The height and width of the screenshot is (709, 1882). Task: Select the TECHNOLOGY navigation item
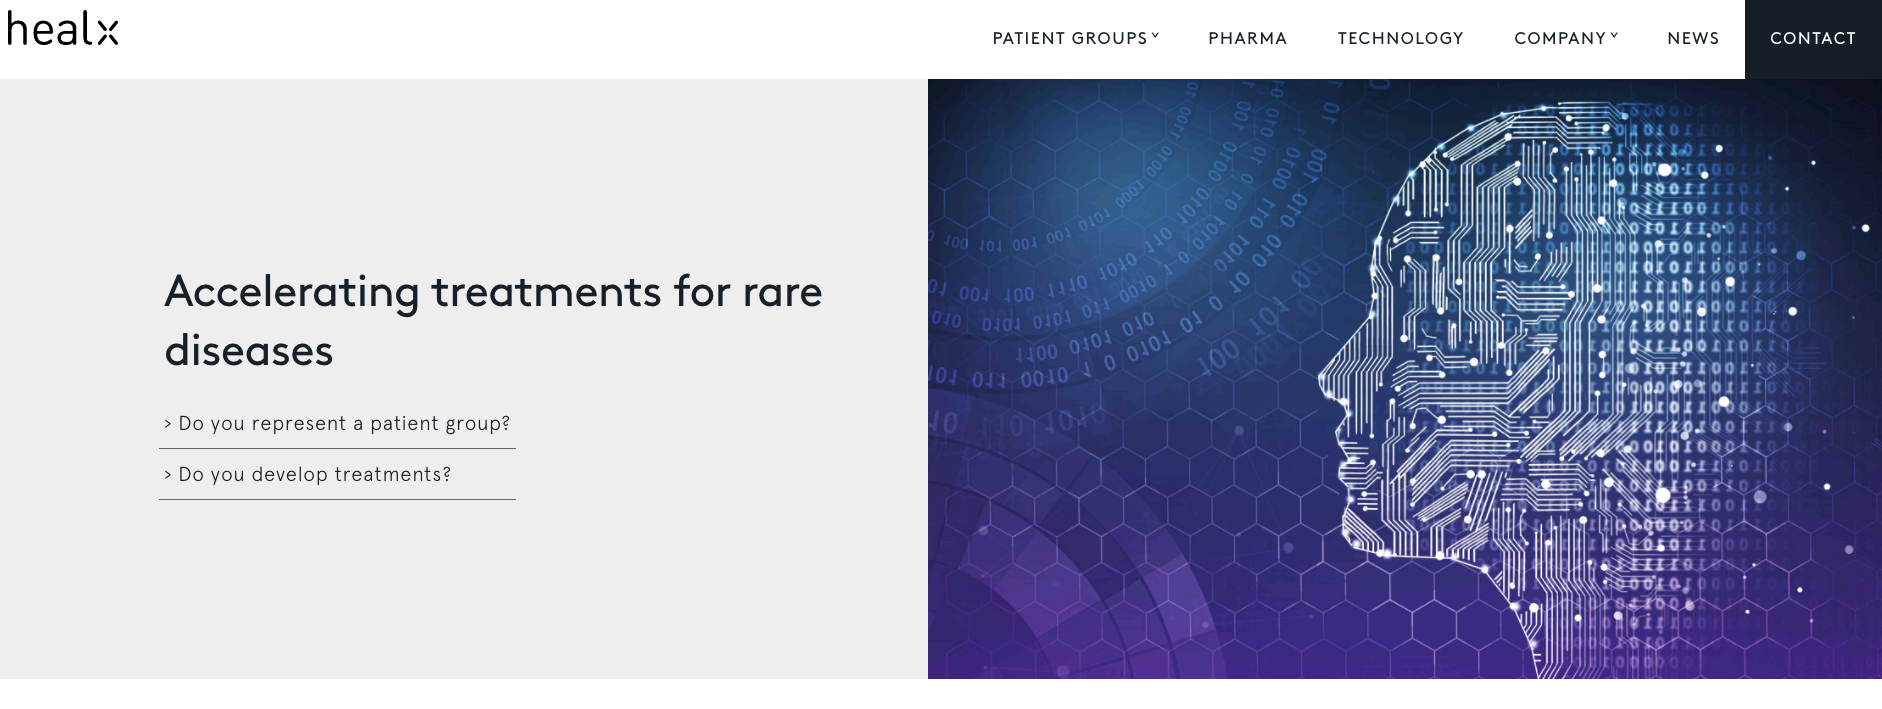(x=1399, y=38)
